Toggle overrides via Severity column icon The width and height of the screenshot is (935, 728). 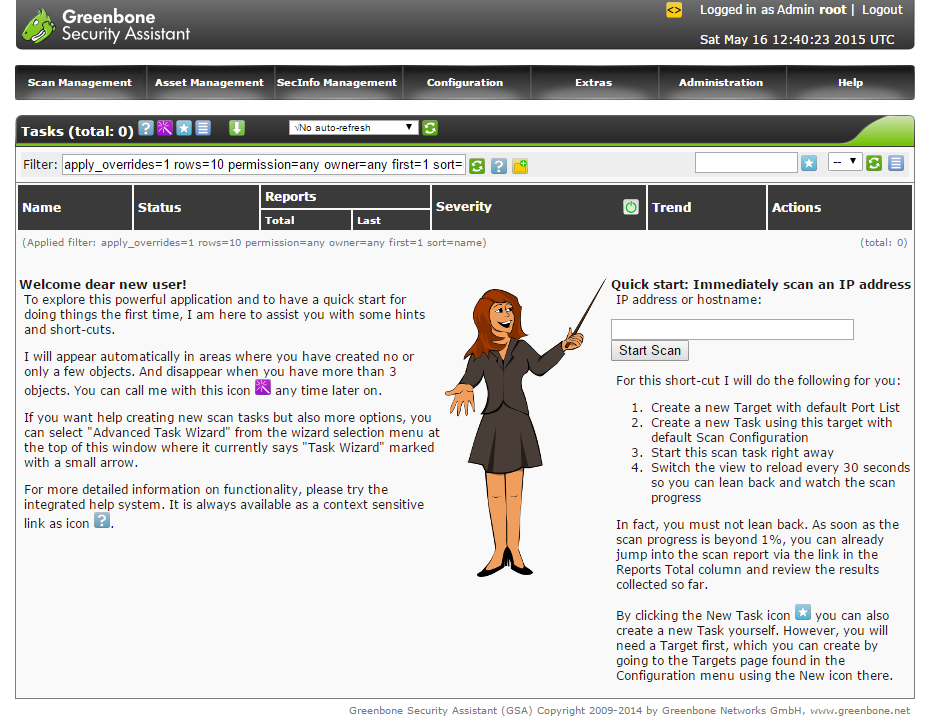tap(631, 206)
